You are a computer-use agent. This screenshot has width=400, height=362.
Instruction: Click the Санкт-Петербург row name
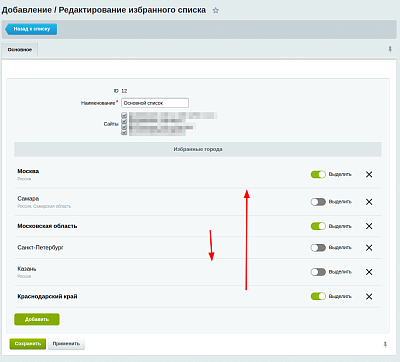(x=40, y=248)
